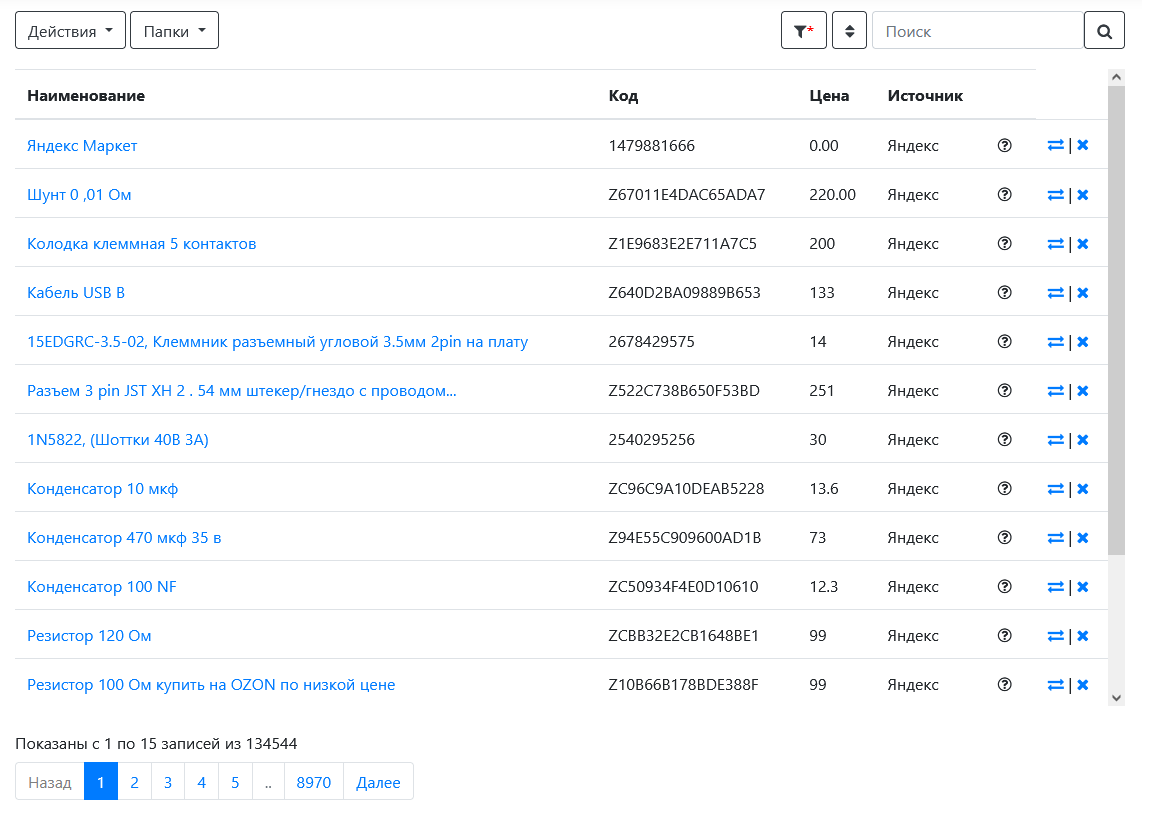Image resolution: width=1152 pixels, height=815 pixels.
Task: Open help icon for Разъем 3 pin JST row
Action: pyautogui.click(x=1004, y=391)
